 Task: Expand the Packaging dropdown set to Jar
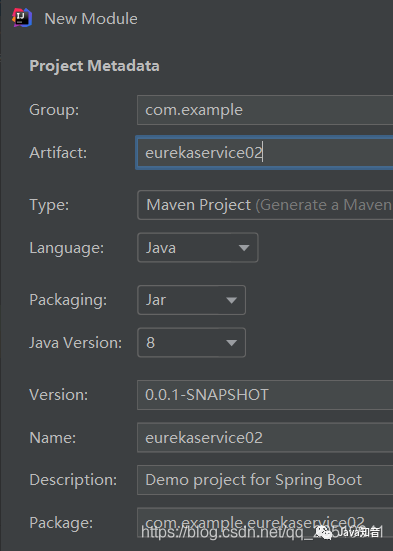click(191, 300)
